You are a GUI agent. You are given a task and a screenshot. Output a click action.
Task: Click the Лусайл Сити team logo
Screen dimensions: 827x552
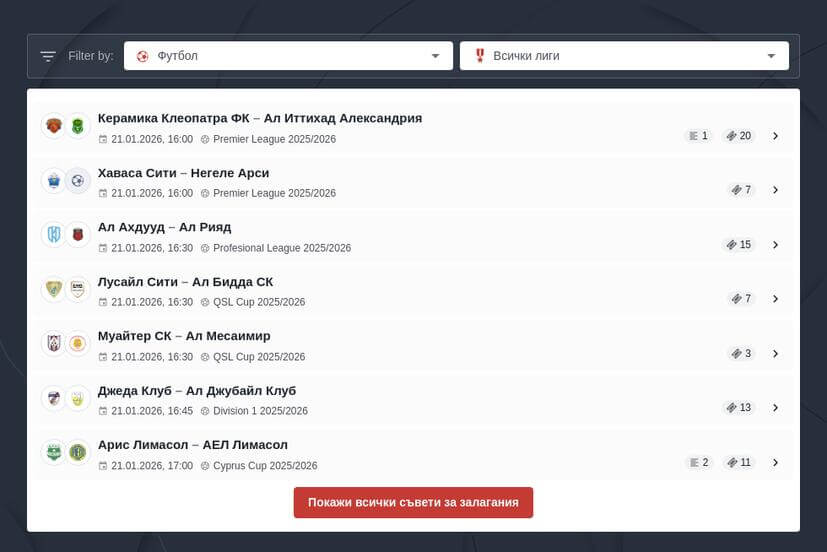[x=53, y=289]
